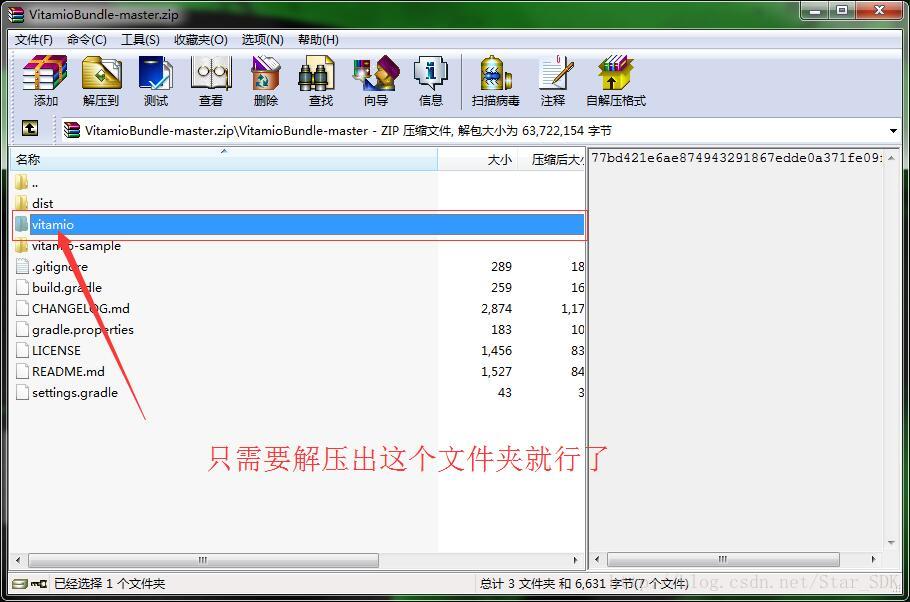Click comment pane scroll down arrow
This screenshot has width=910, height=602.
891,543
